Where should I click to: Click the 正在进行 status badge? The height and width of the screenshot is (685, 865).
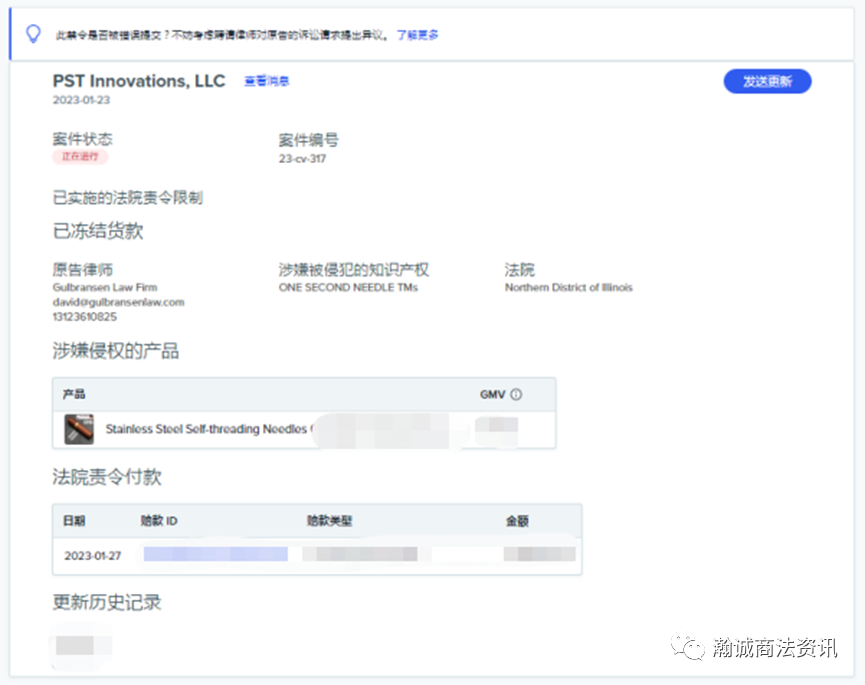pos(80,157)
